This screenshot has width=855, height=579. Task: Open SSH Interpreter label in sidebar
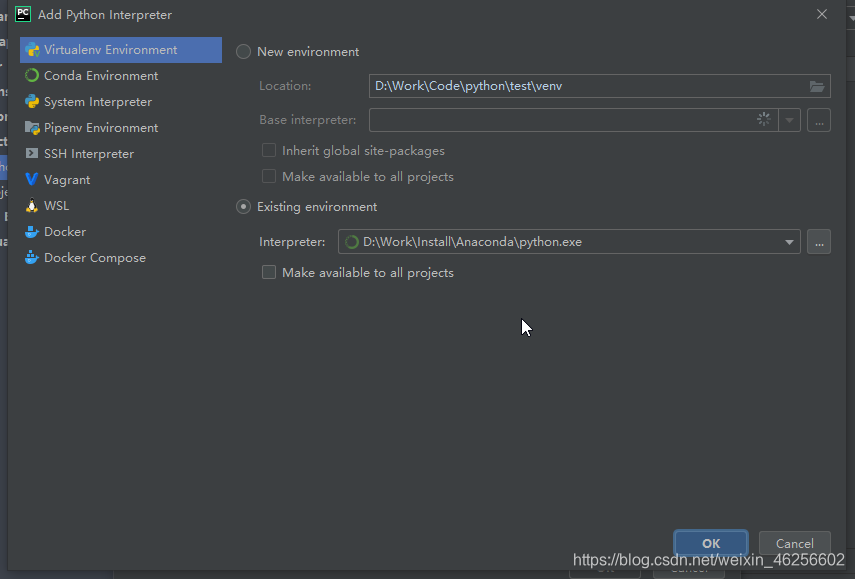click(89, 154)
